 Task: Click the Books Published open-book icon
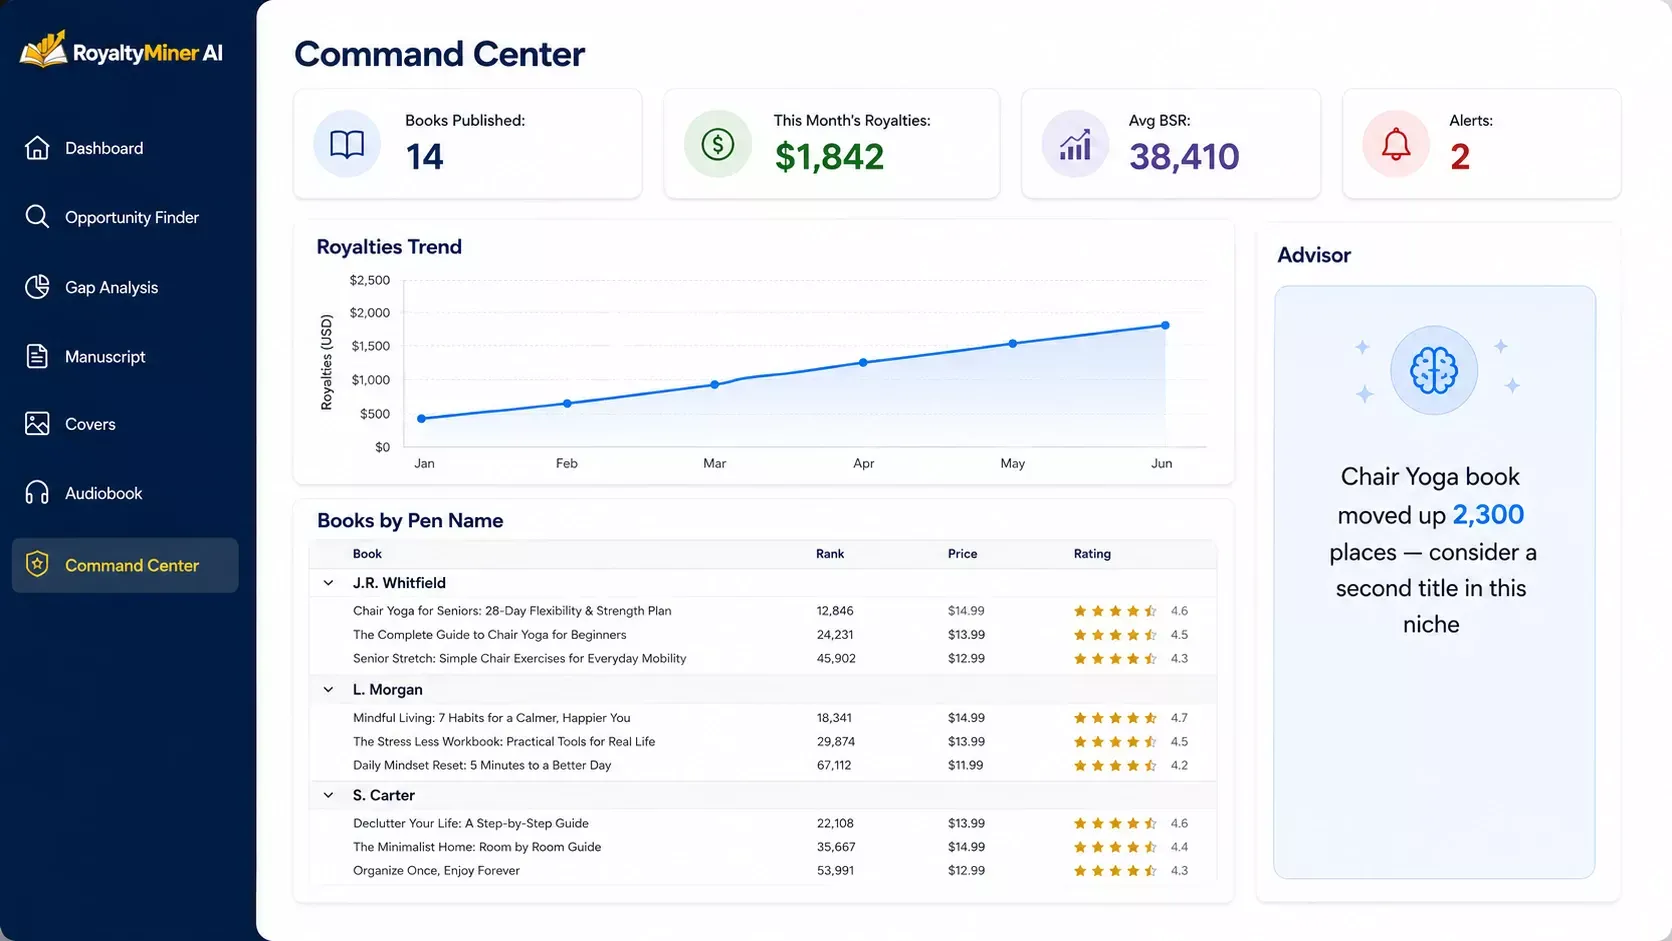347,144
